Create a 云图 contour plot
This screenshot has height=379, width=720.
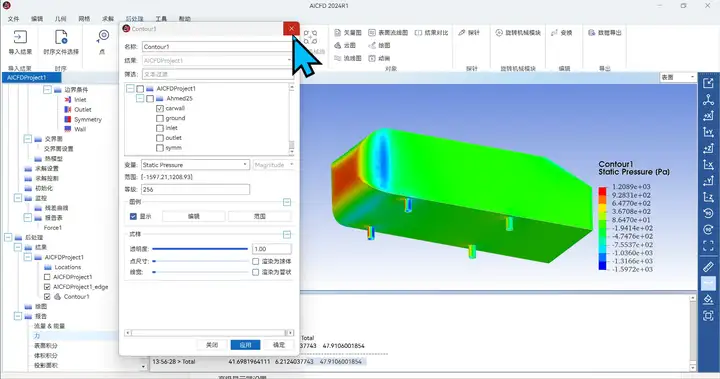(x=345, y=45)
